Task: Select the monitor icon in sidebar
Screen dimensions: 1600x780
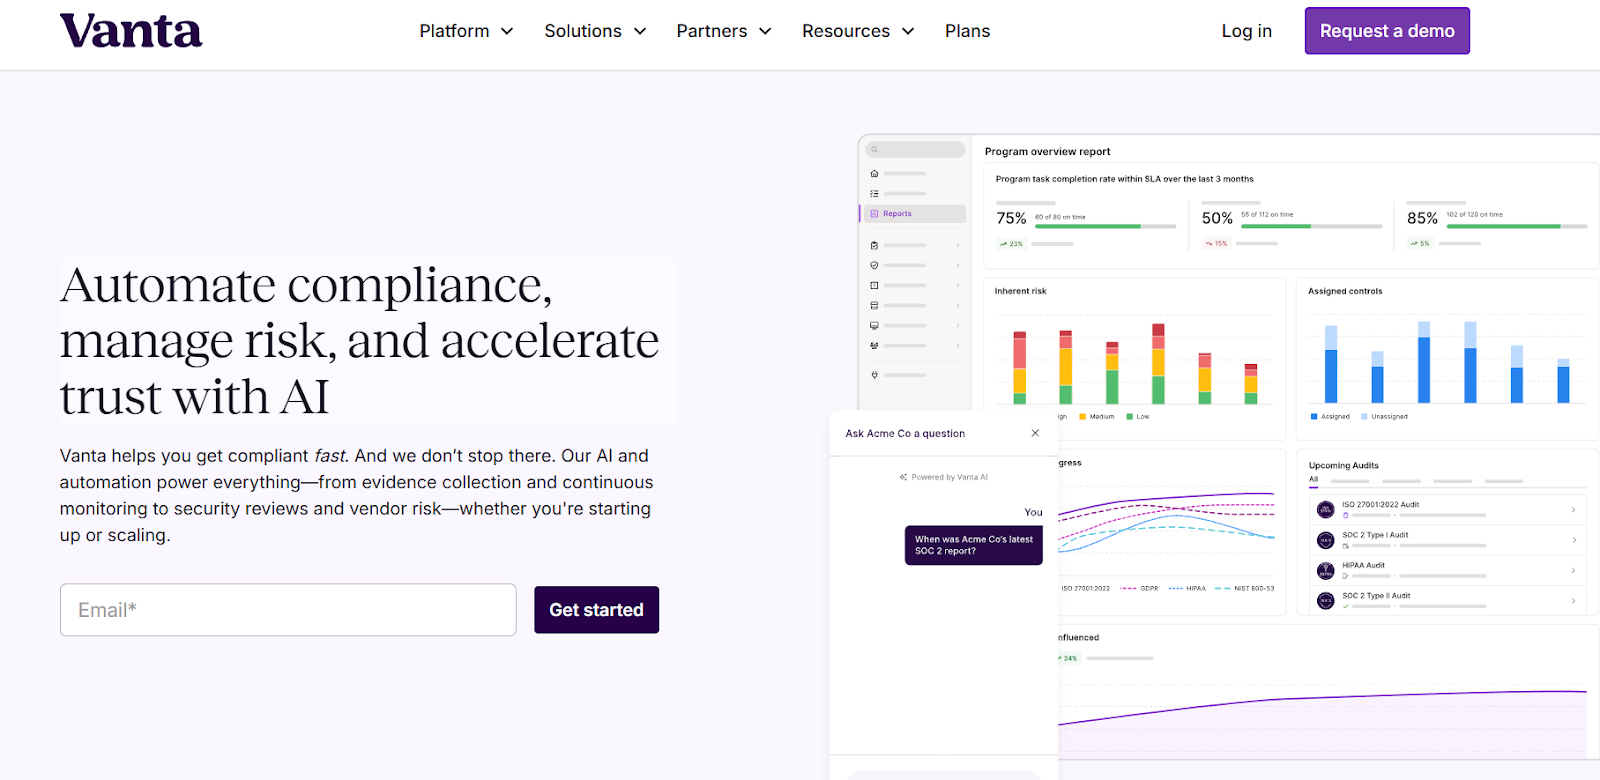Action: (874, 325)
